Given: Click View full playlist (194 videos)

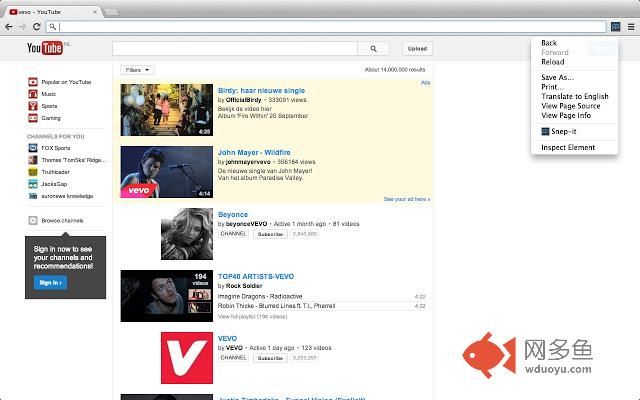Looking at the screenshot, I should [x=252, y=316].
